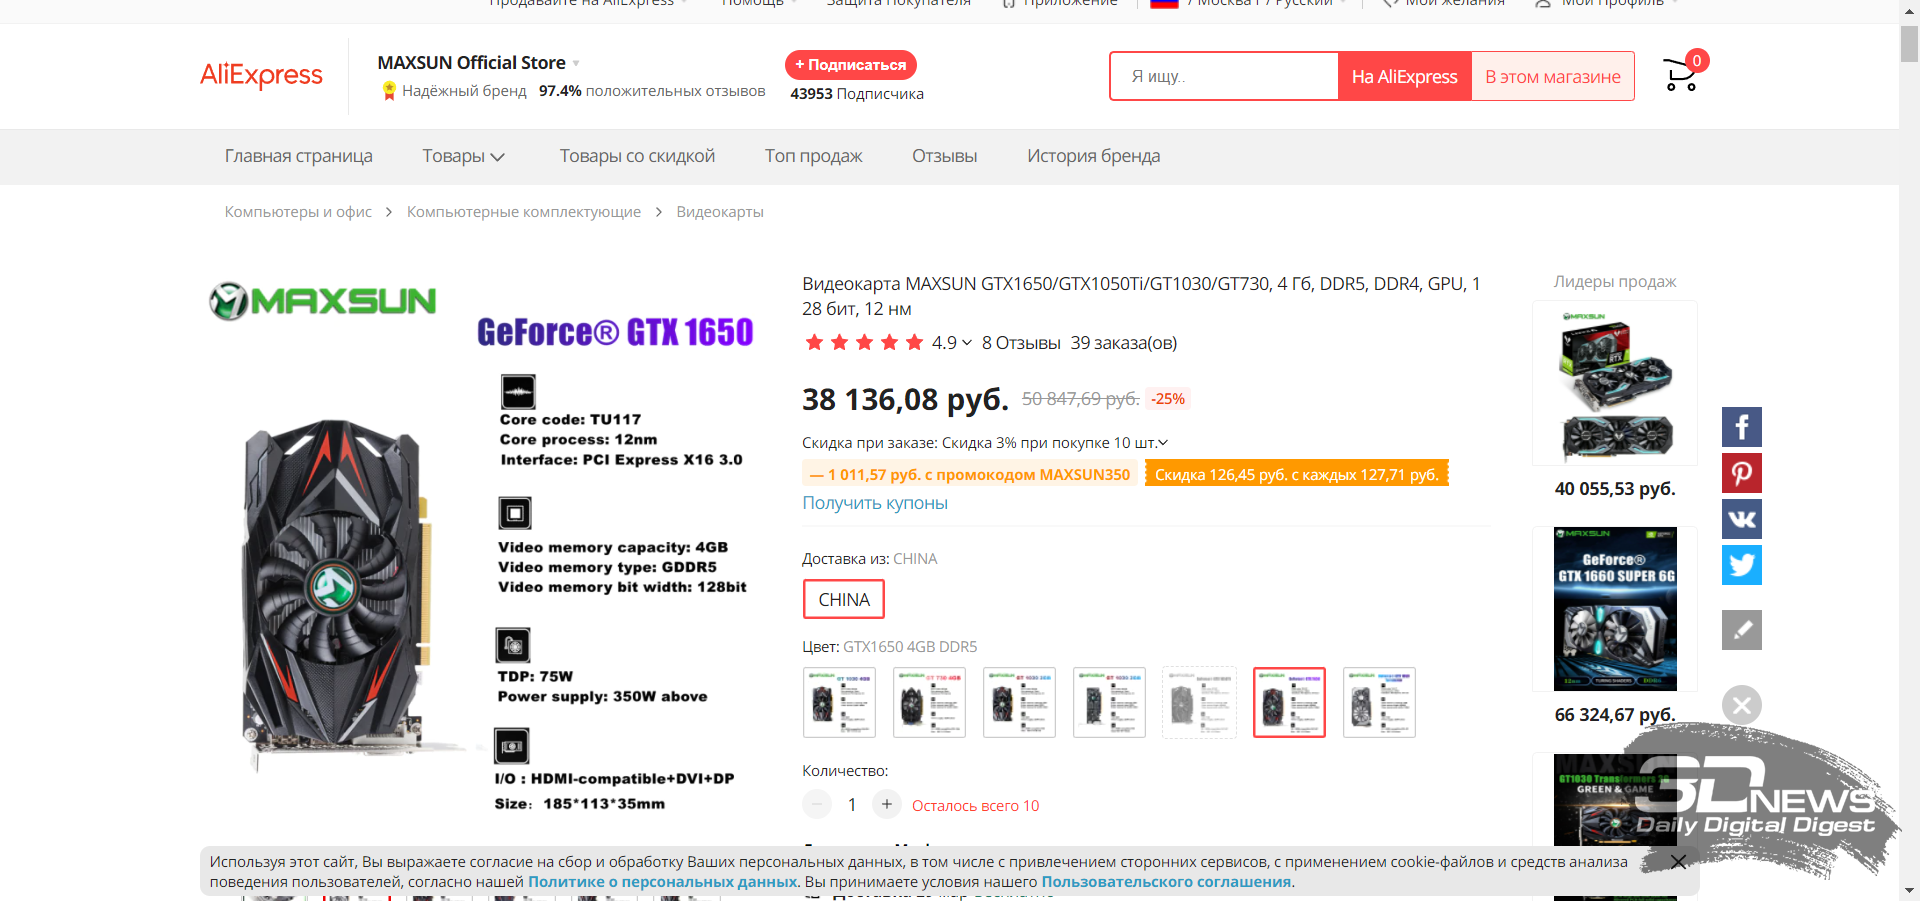This screenshot has height=901, width=1920.
Task: Subscribe with the Подписаться button
Action: [850, 65]
